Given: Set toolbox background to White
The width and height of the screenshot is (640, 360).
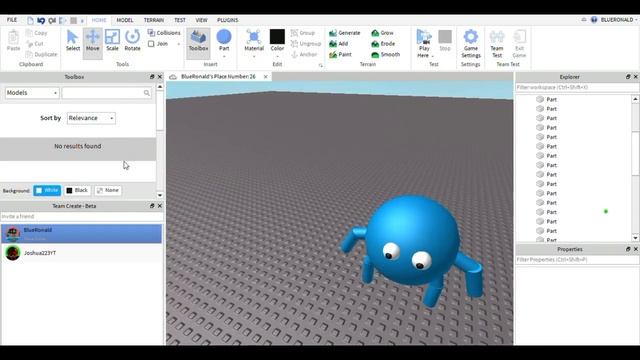Looking at the screenshot, I should (47, 190).
